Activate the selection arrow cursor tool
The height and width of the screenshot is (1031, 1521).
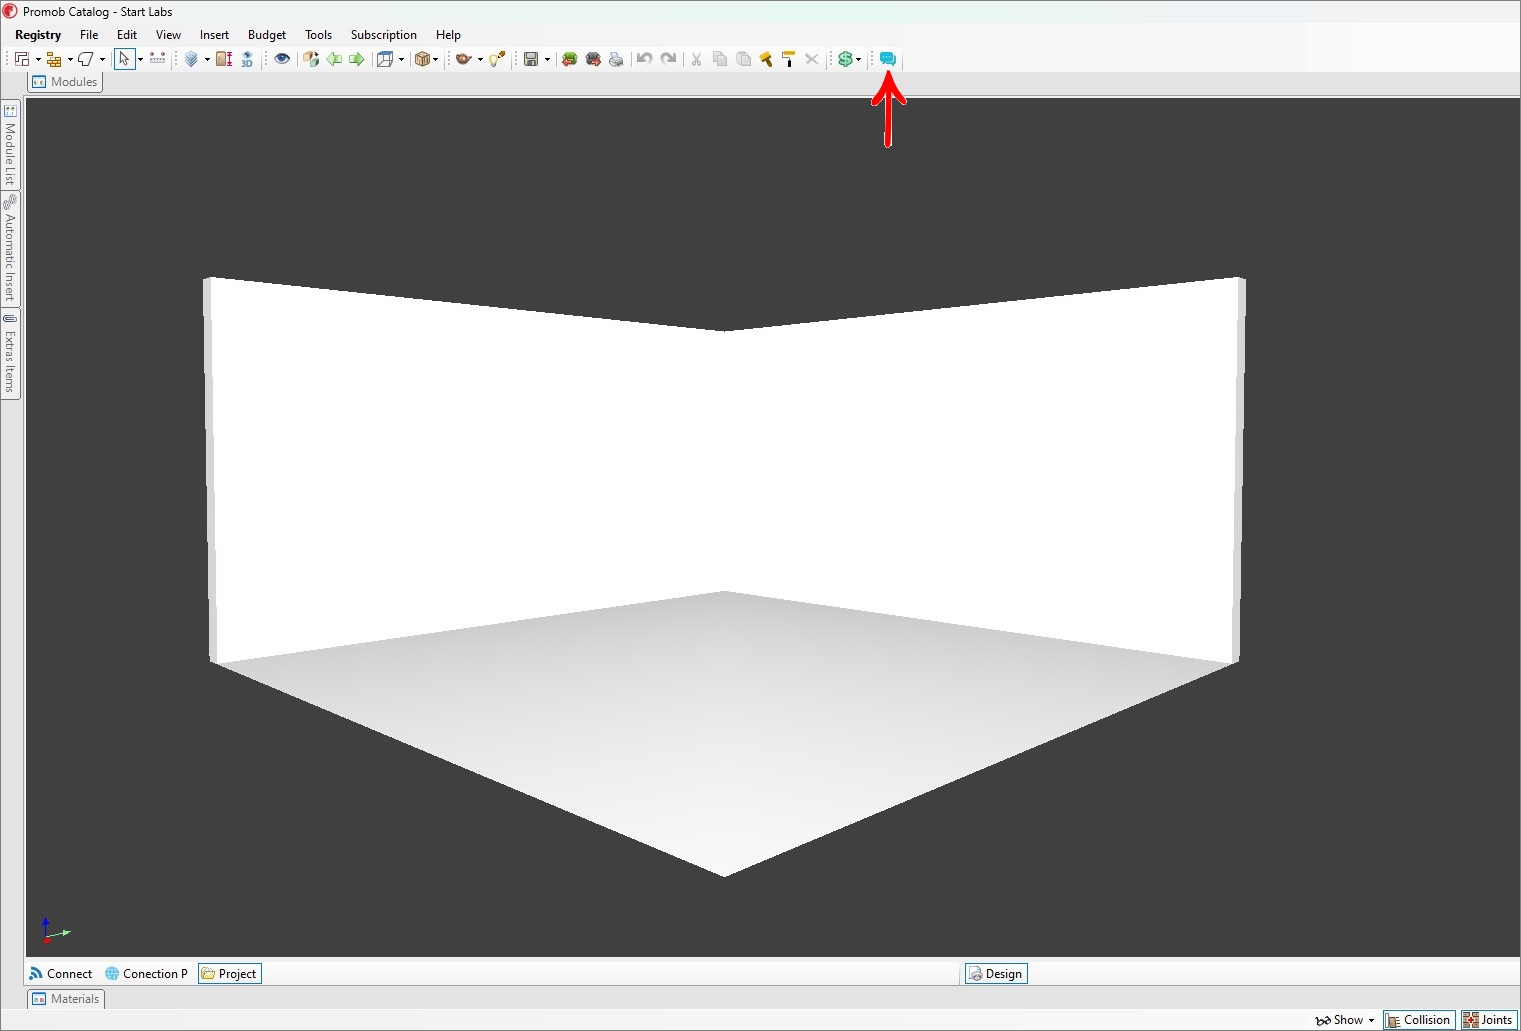124,59
